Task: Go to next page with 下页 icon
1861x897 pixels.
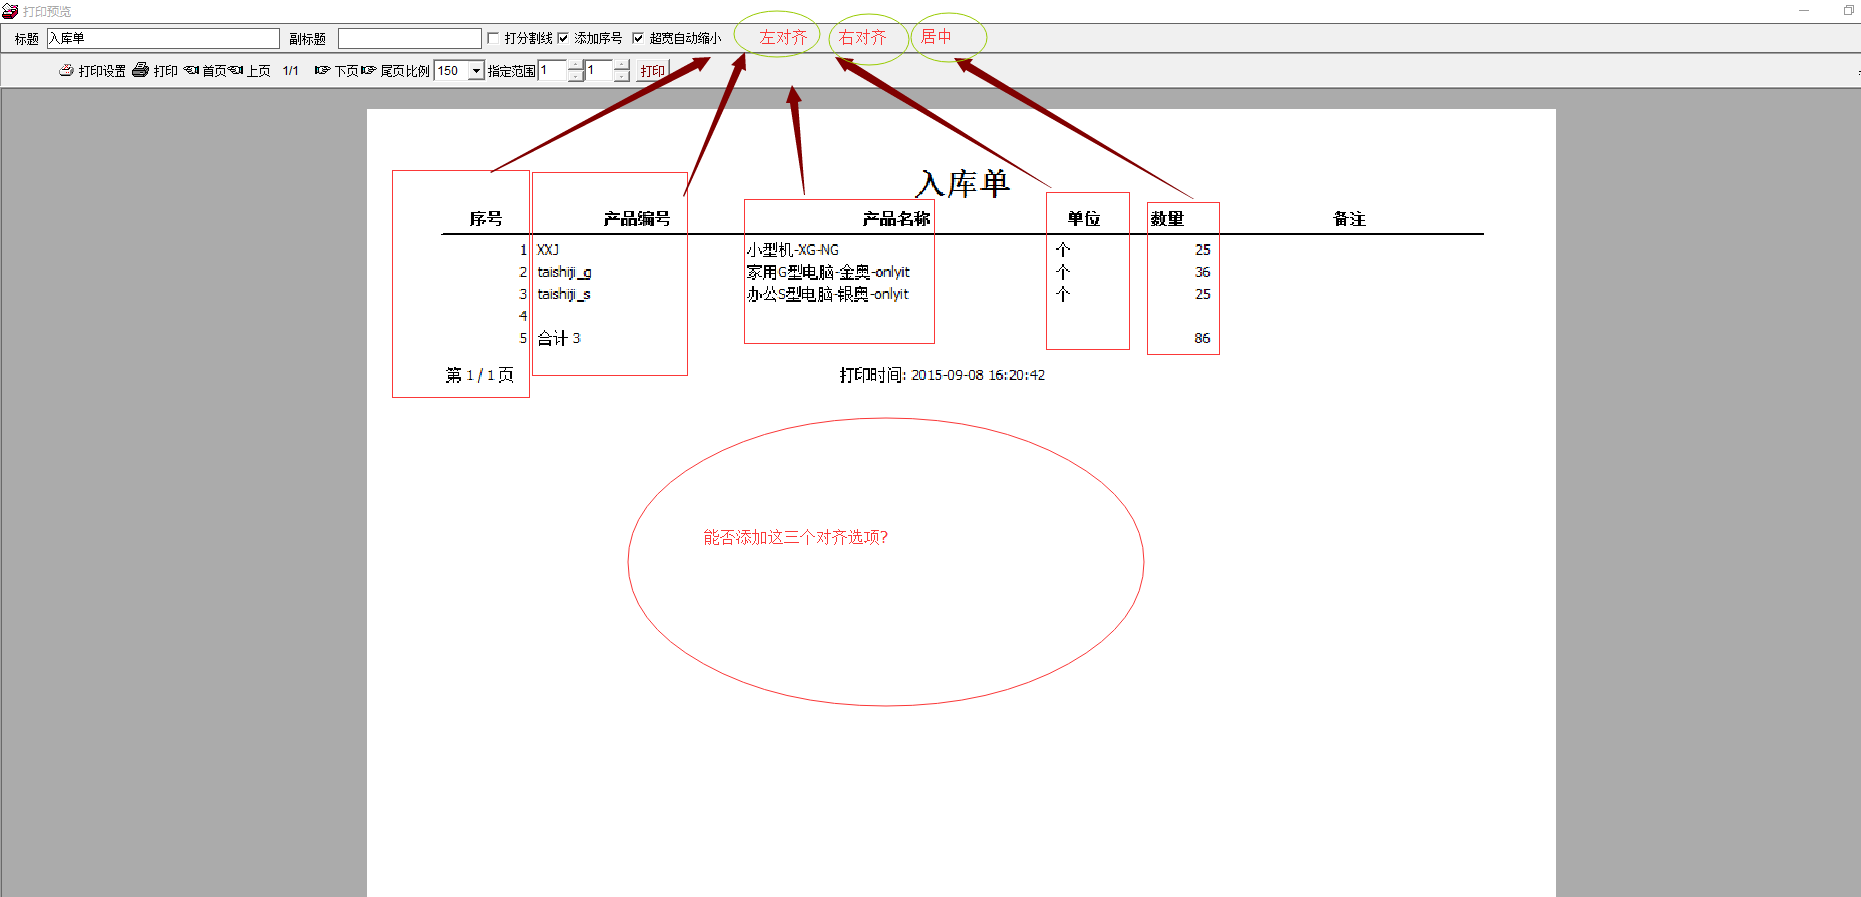Action: click(x=322, y=70)
